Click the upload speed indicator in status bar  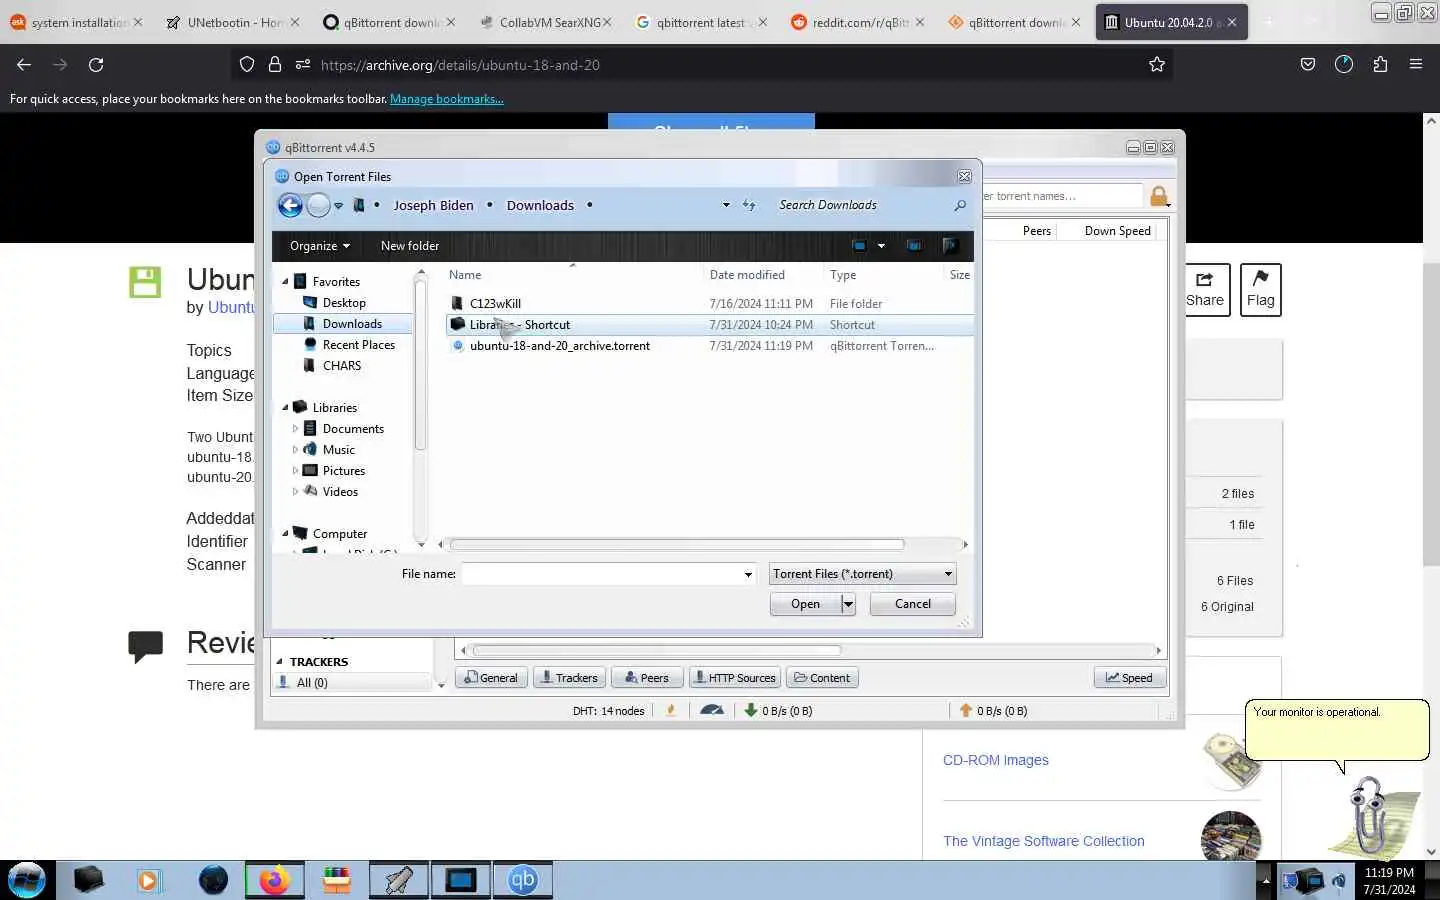(x=993, y=711)
